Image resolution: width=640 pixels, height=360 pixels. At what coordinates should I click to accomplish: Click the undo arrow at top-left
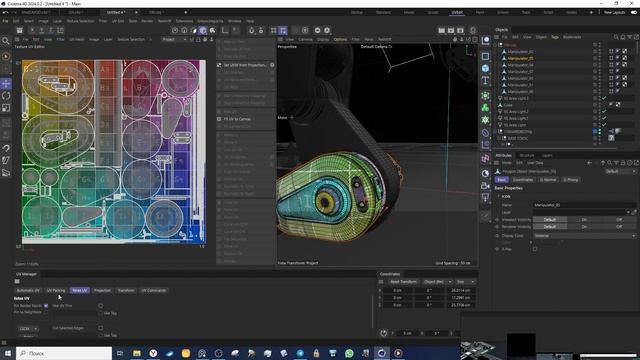click(5, 13)
